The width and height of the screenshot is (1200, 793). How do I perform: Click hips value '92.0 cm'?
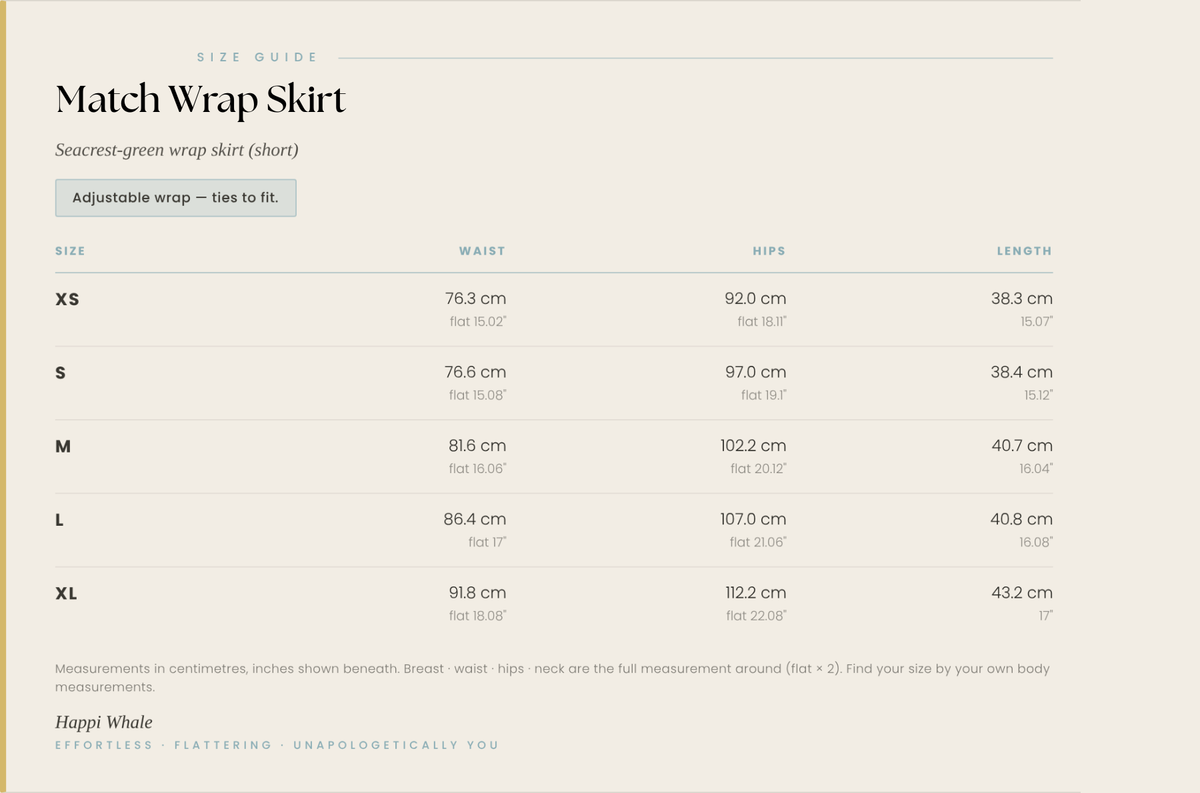pos(755,298)
